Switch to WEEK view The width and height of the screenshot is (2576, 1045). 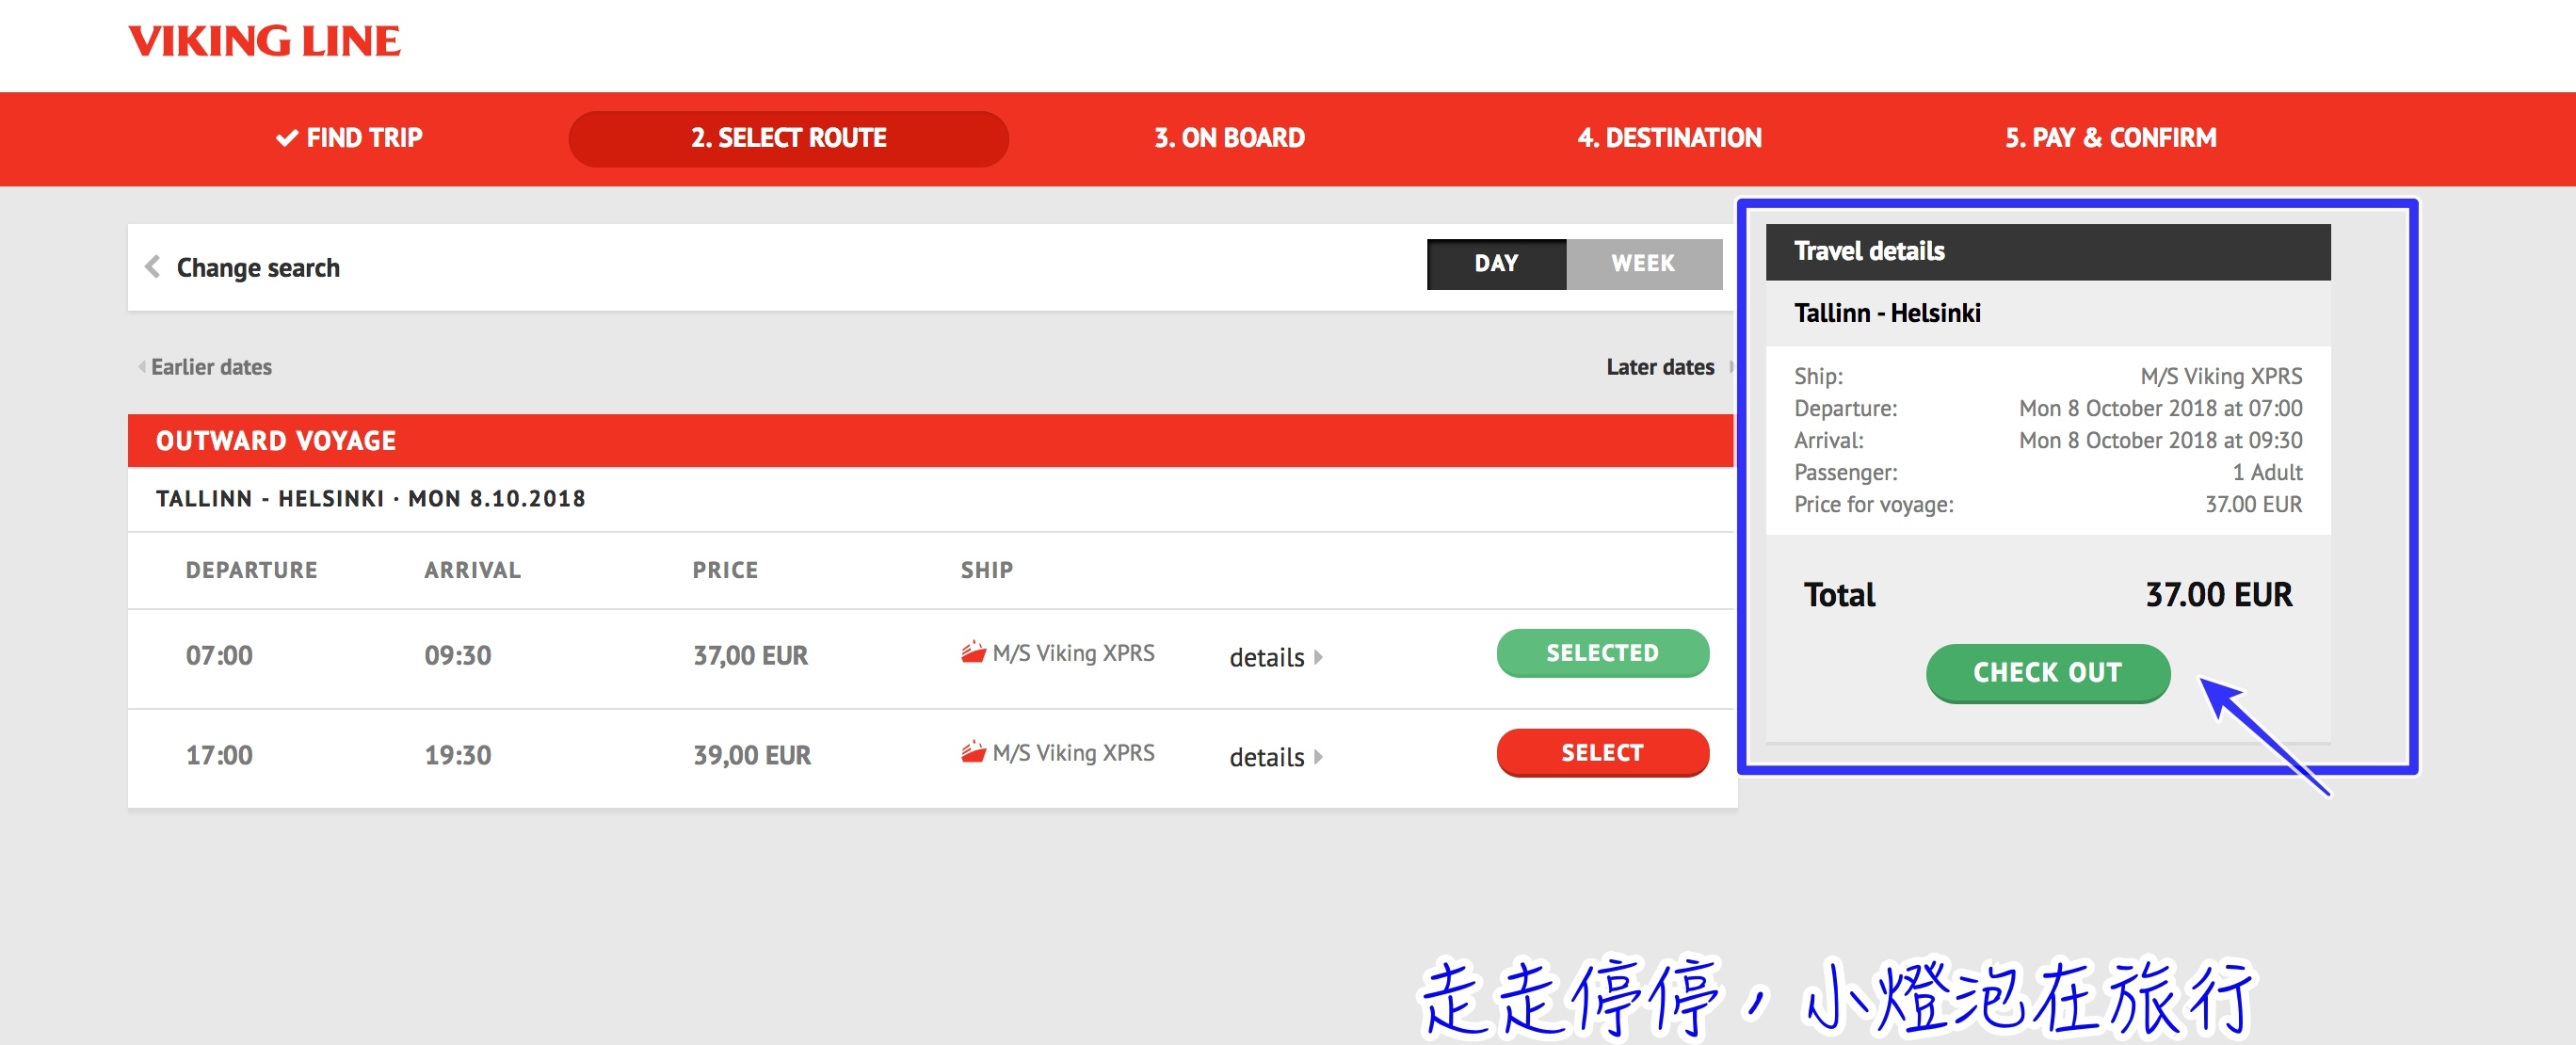point(1643,264)
